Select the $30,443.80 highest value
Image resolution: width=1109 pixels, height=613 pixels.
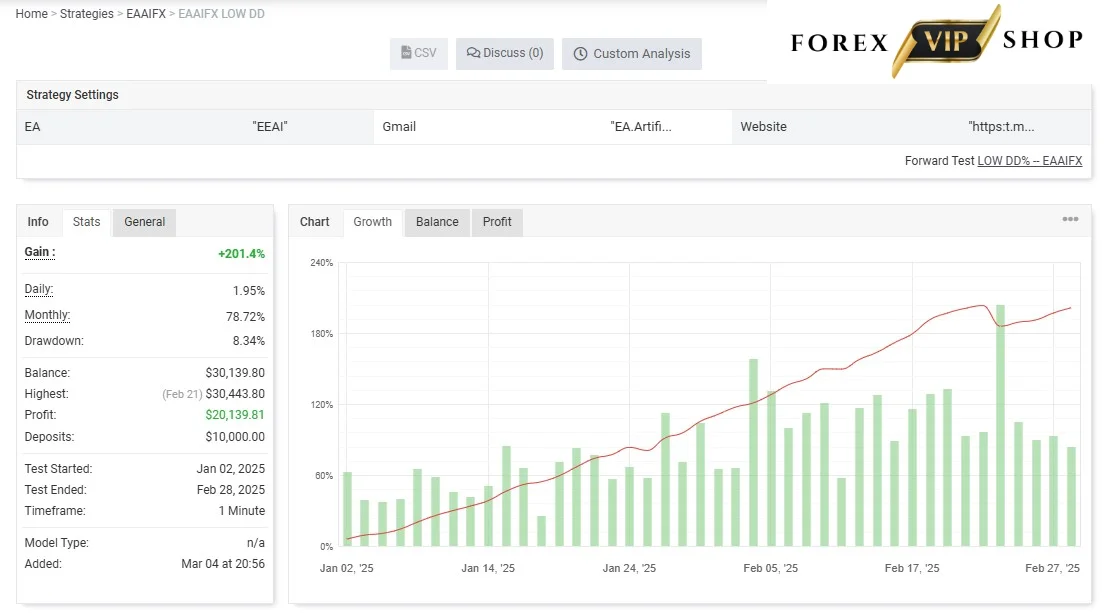coord(236,394)
